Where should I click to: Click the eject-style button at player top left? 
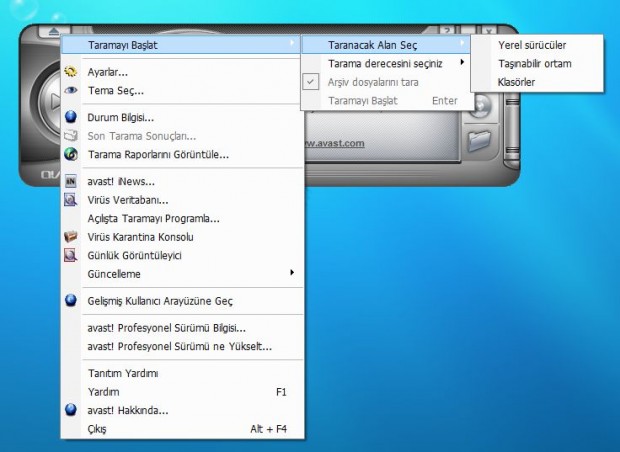[54, 31]
